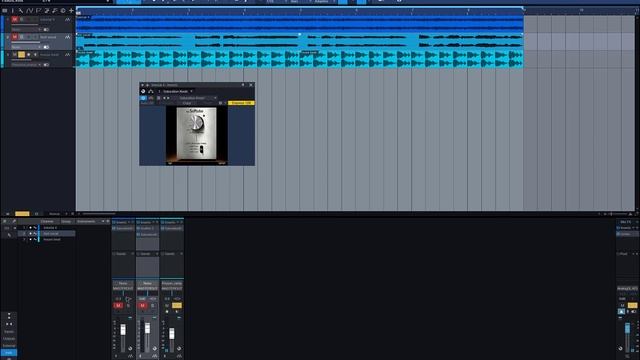640x360 pixels.
Task: Solo track 2 in the arrangement
Action: [x=22, y=37]
